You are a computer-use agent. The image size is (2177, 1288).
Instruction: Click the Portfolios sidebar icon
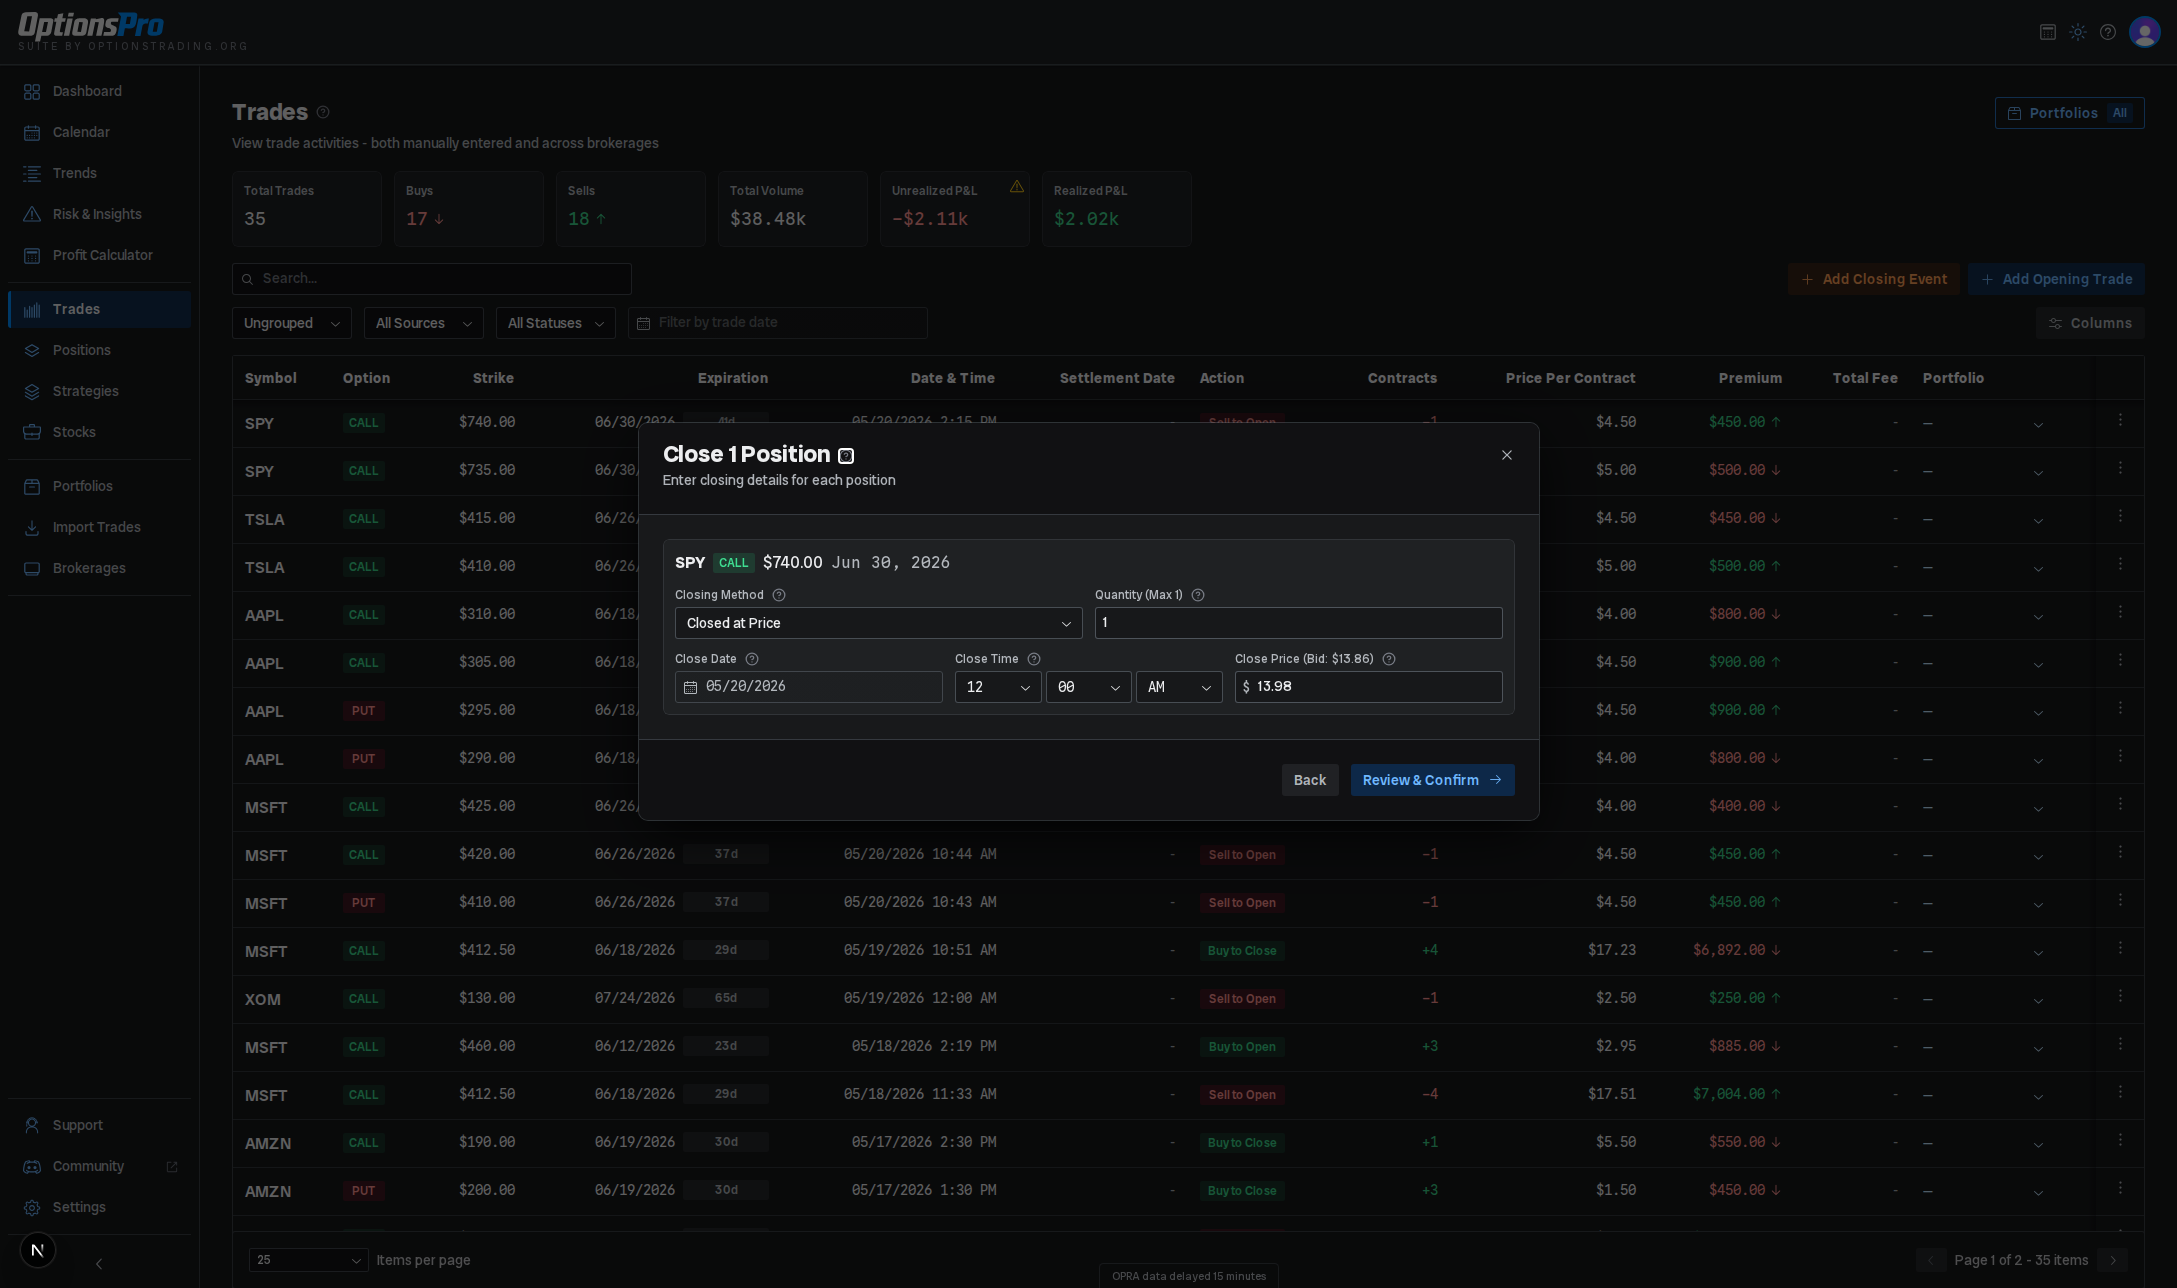point(32,486)
